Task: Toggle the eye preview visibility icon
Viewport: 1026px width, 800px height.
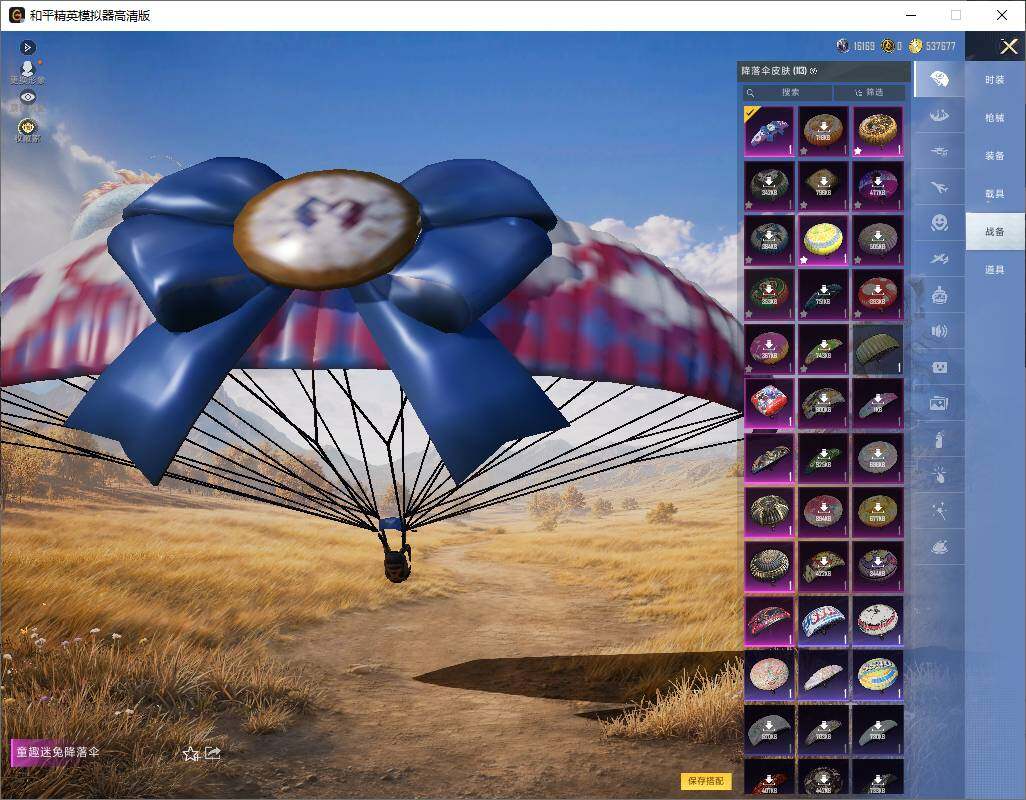Action: pos(27,97)
